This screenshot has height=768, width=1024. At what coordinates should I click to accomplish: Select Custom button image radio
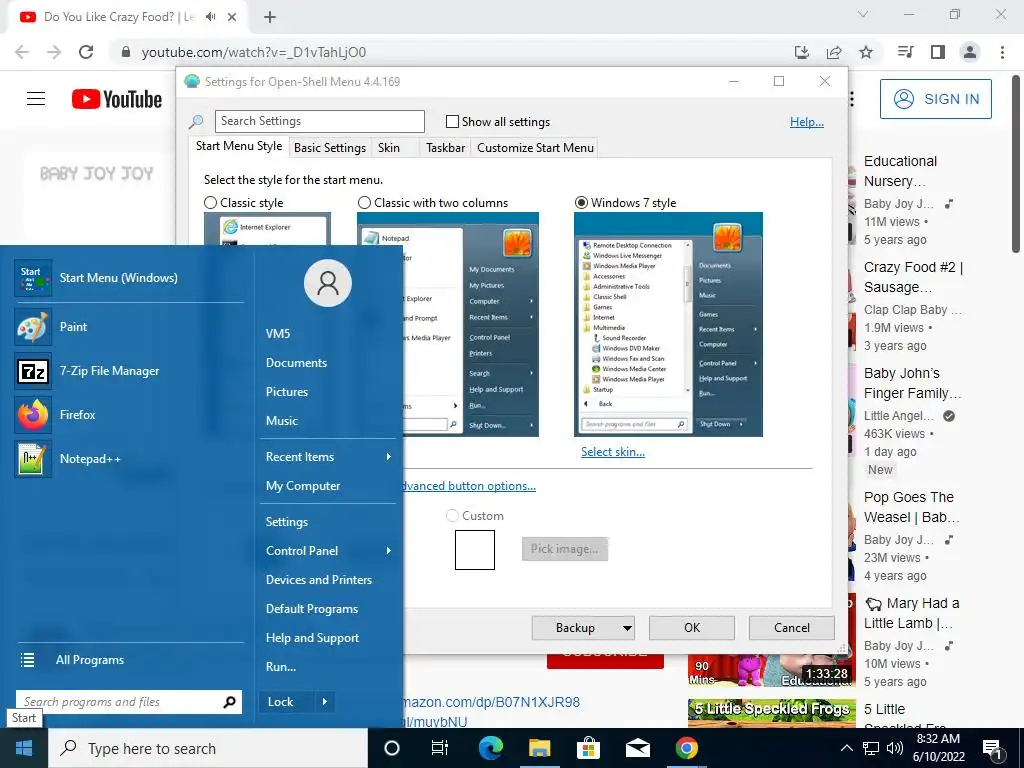(x=452, y=516)
